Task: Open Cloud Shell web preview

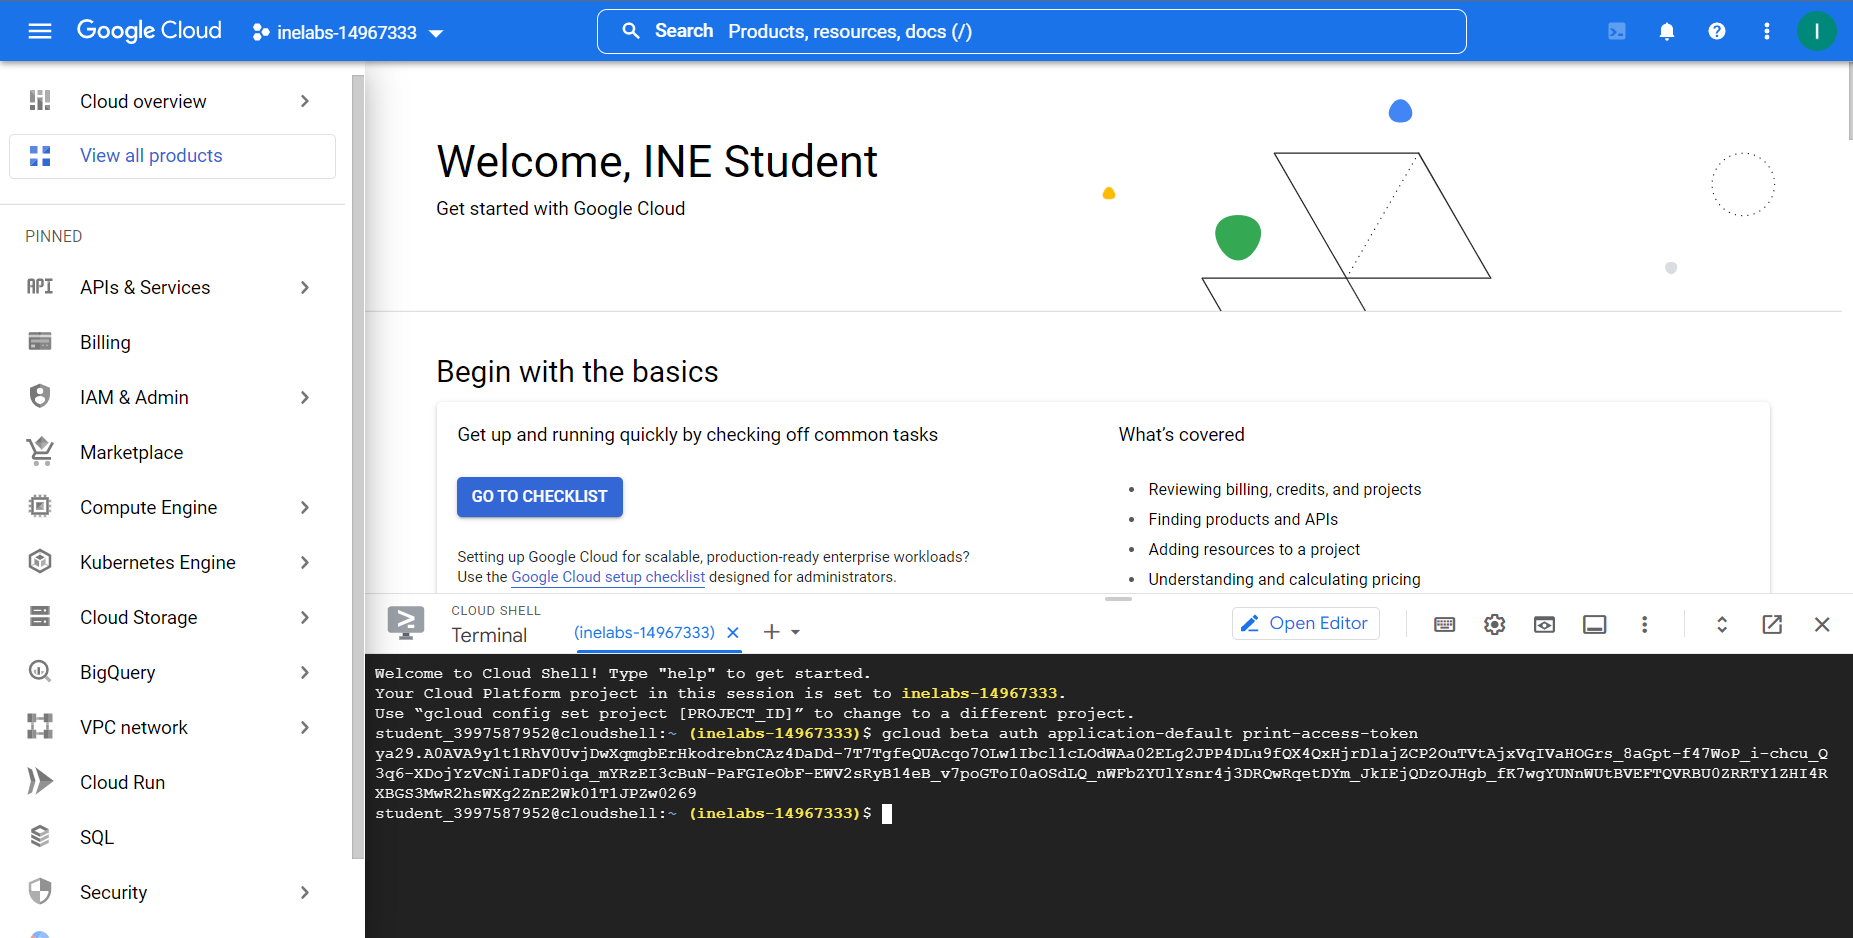Action: tap(1545, 625)
